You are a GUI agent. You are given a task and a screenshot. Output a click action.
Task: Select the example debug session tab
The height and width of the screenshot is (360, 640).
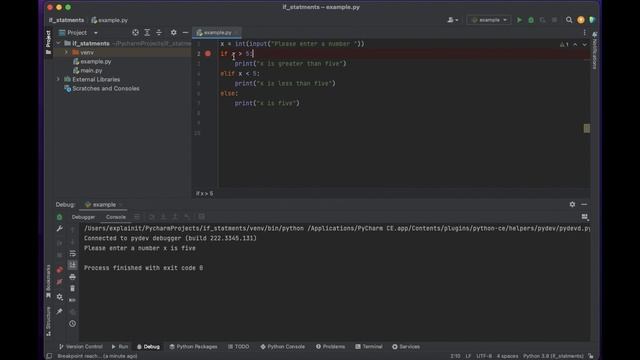click(x=104, y=204)
